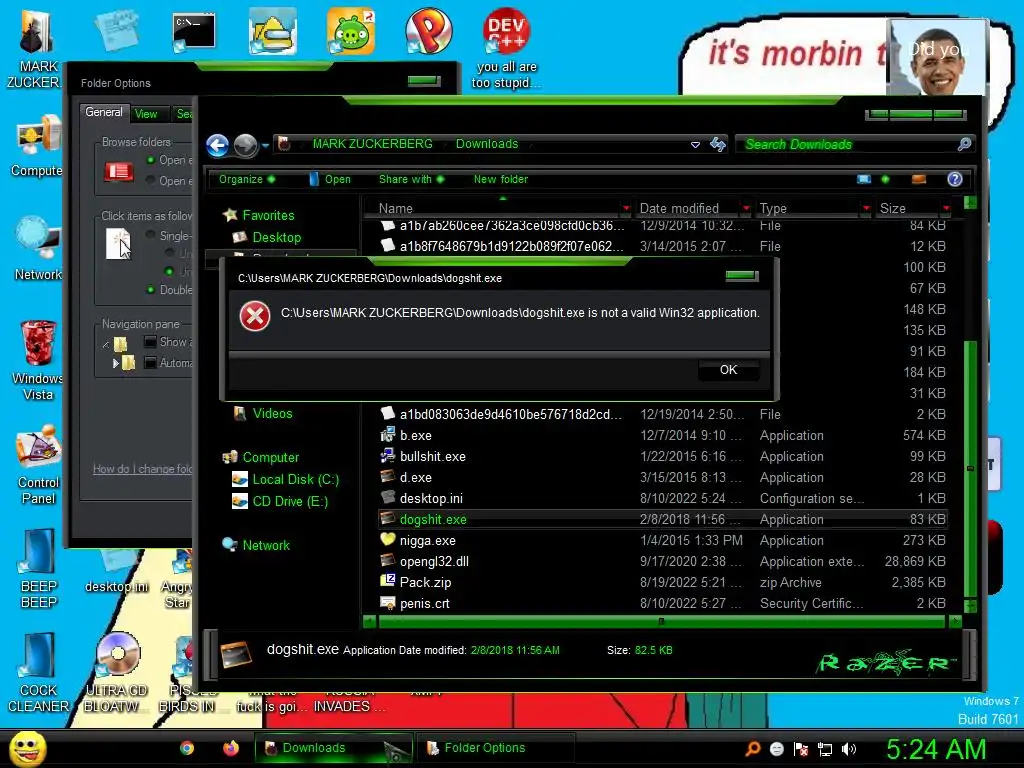1024x768 pixels.
Task: Open Date modified filter dropdown arrow
Action: point(746,208)
